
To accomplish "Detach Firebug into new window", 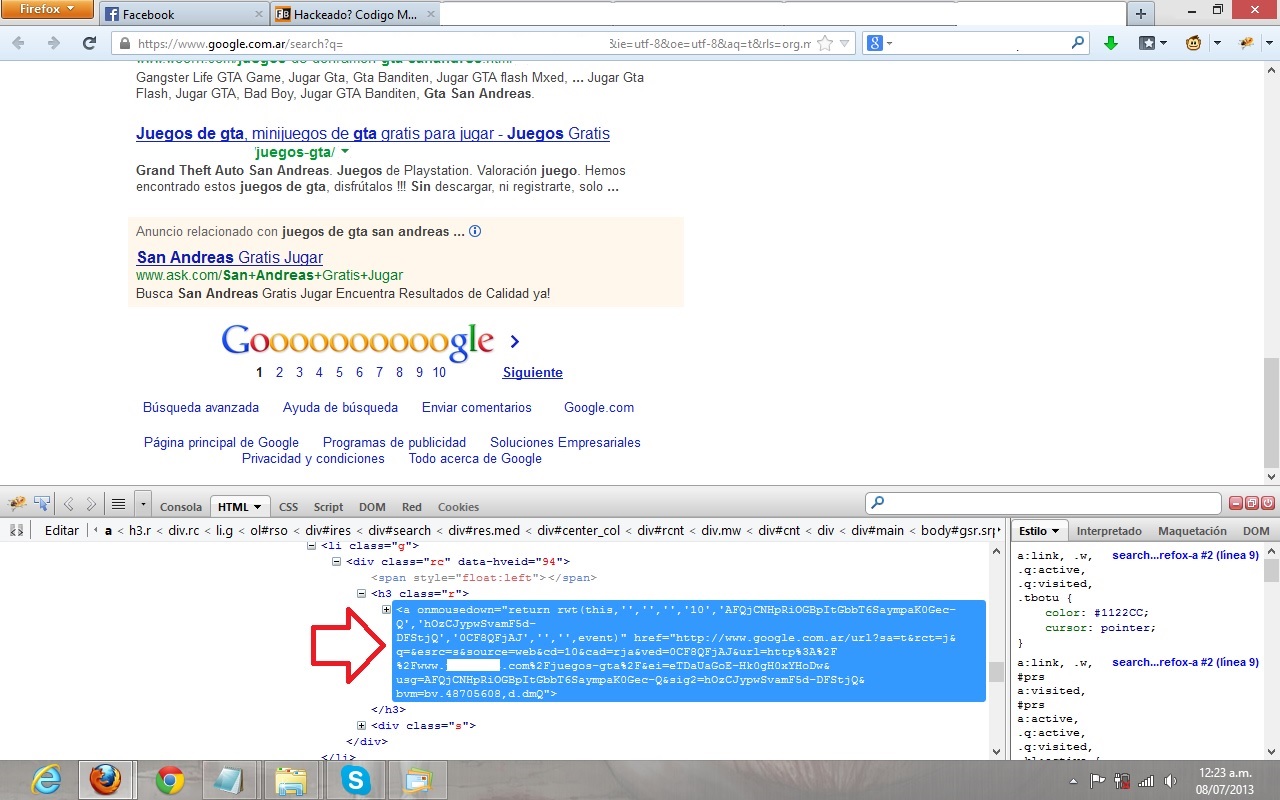I will pyautogui.click(x=1253, y=503).
